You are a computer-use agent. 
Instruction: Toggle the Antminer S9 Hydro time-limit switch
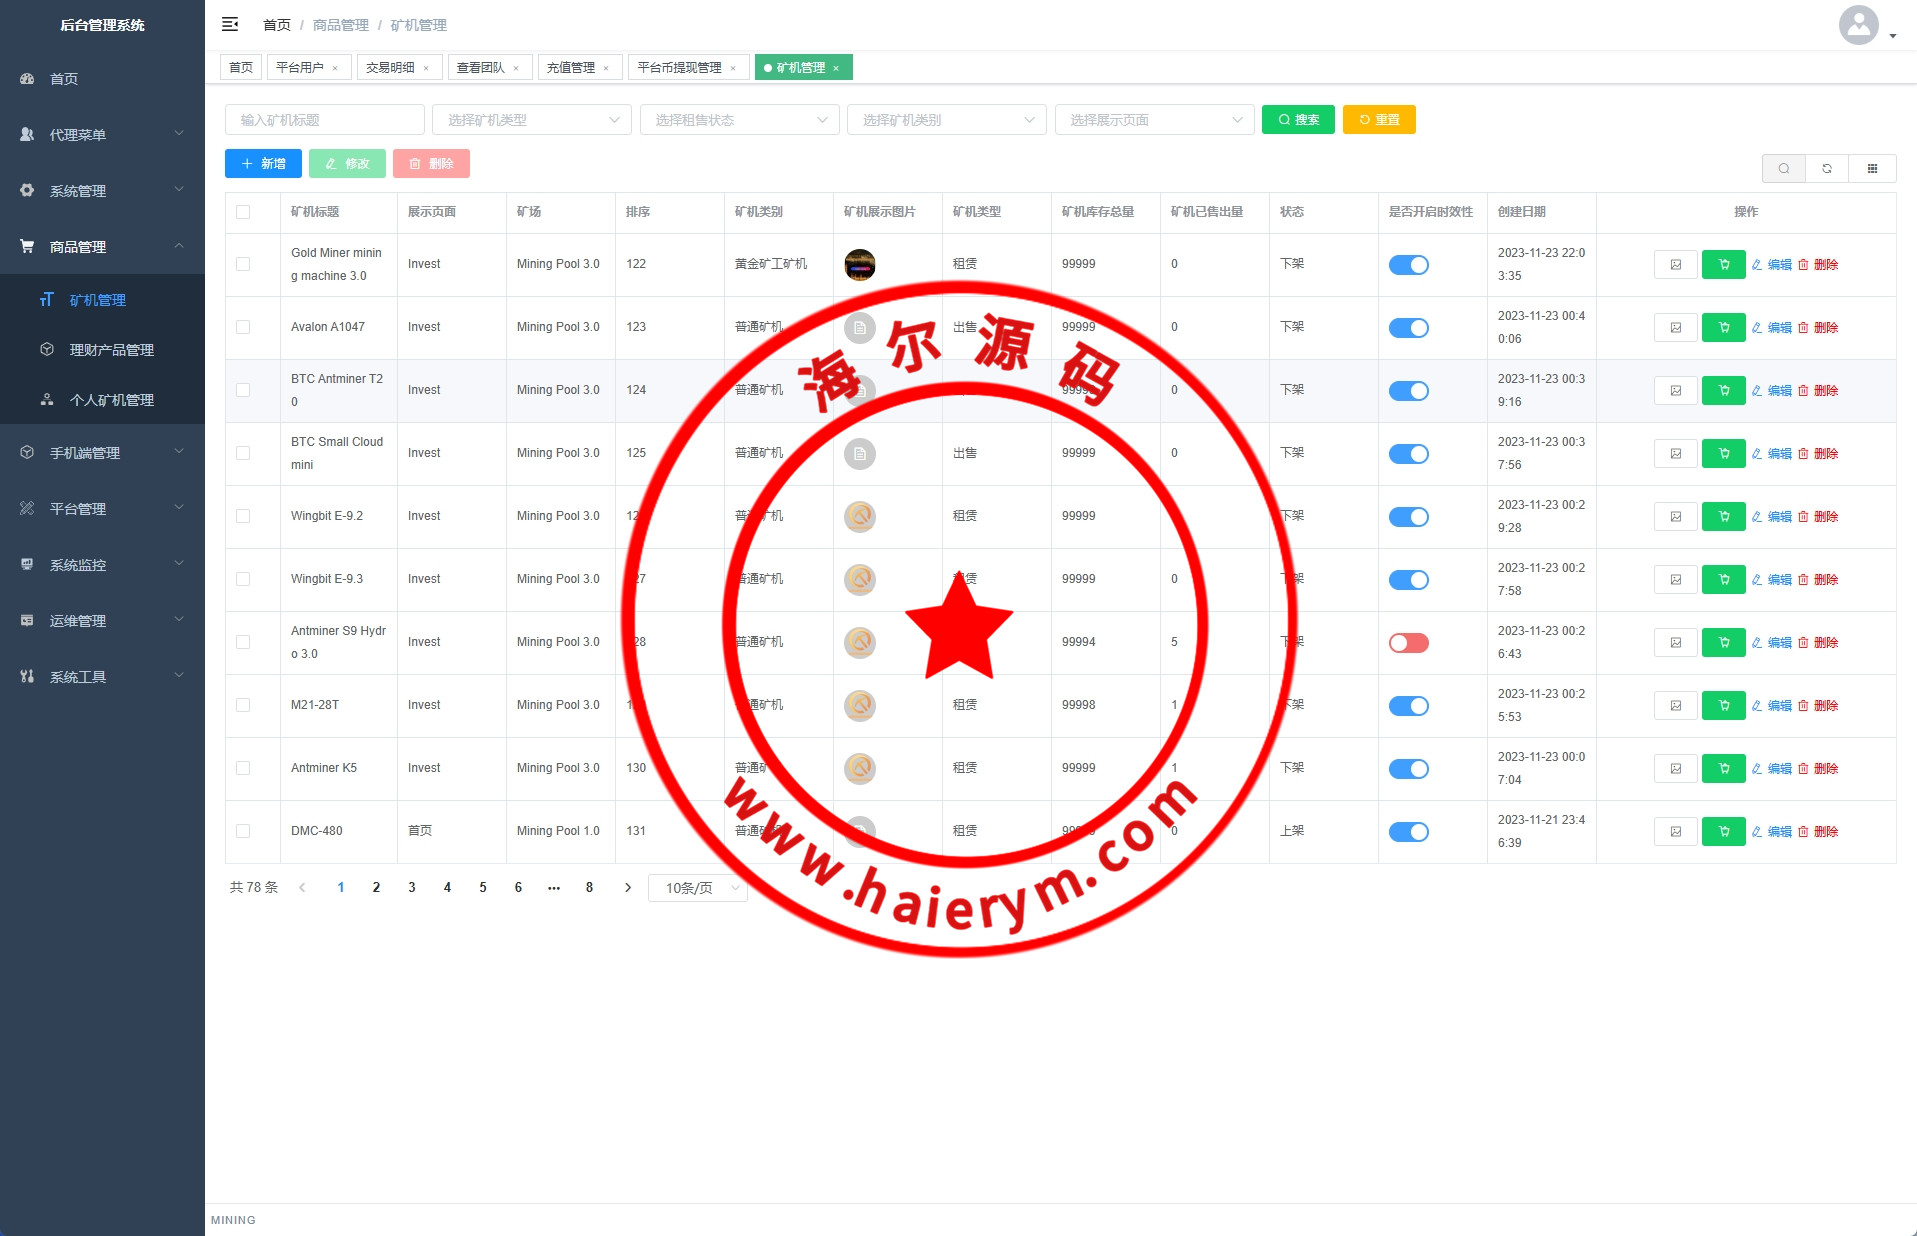click(x=1408, y=642)
